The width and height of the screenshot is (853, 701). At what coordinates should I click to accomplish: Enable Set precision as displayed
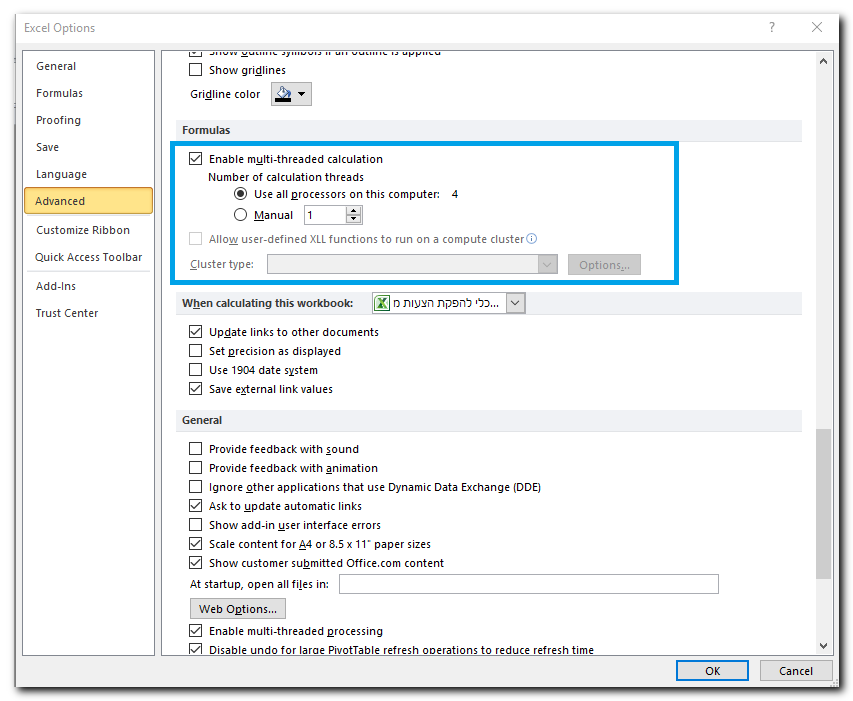[196, 351]
